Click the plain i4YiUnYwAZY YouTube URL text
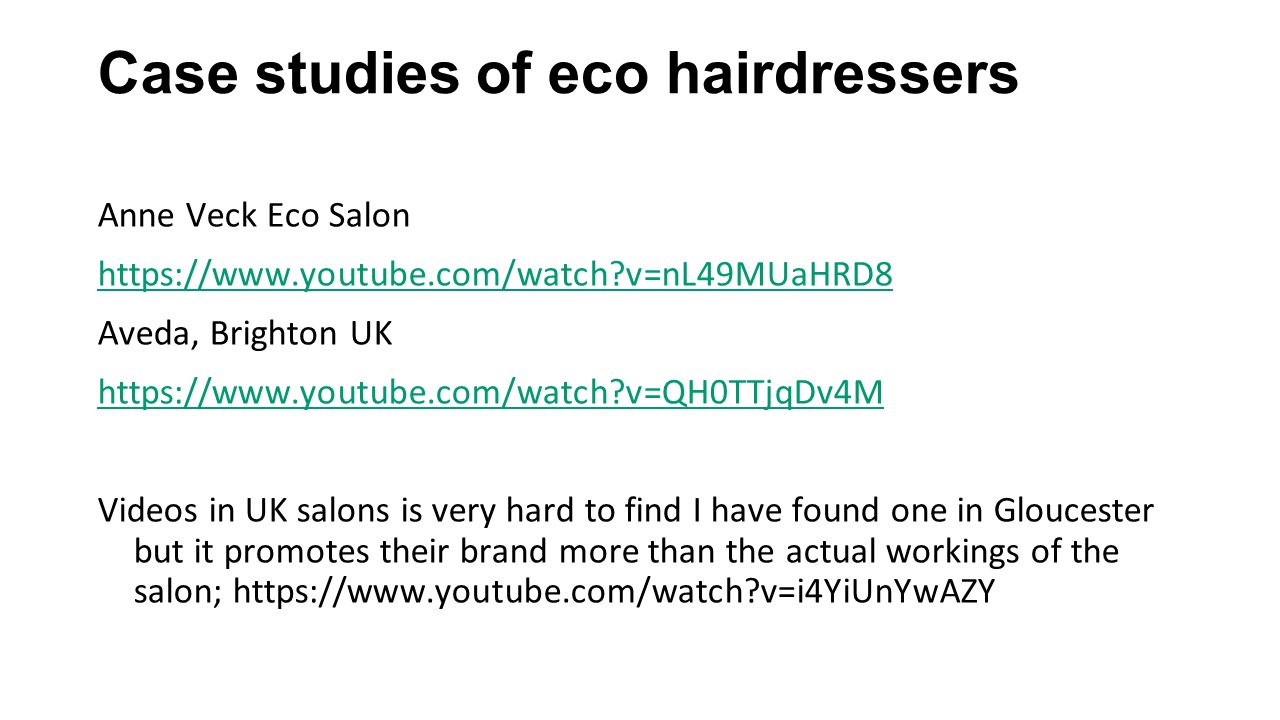The image size is (1280, 720). (614, 592)
